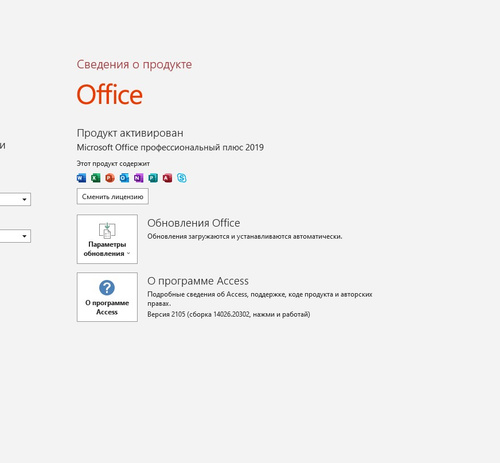Click the green Excel icon
The width and height of the screenshot is (500, 463).
(x=96, y=178)
